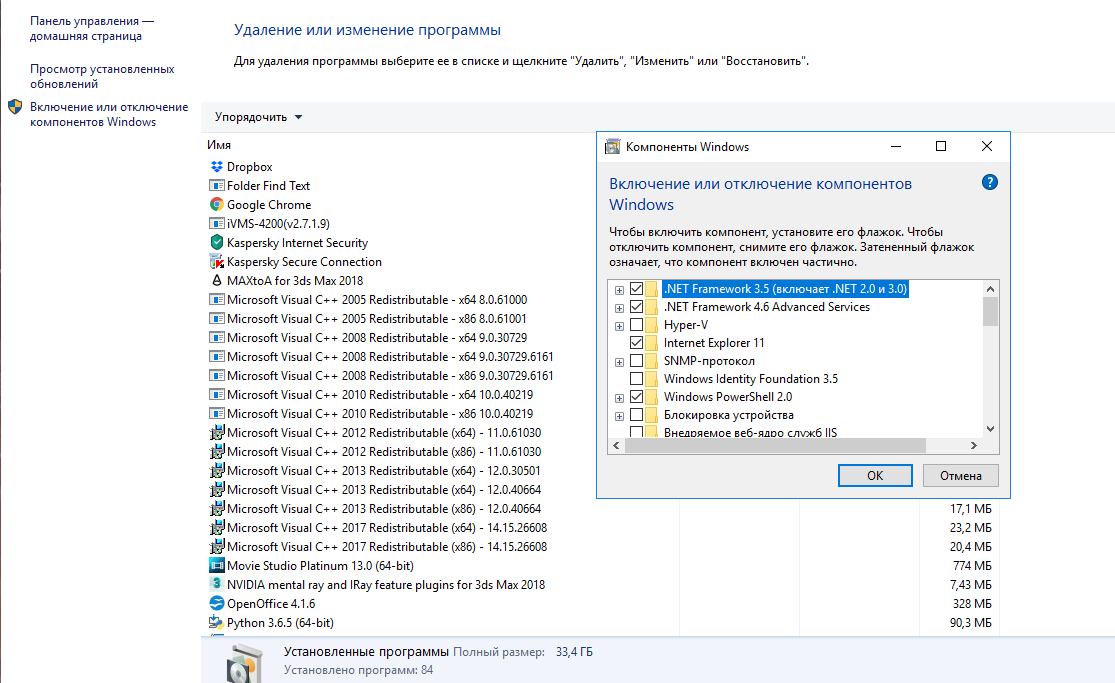1115x683 pixels.
Task: Enable the SNMP-протокол checkbox
Action: pyautogui.click(x=636, y=361)
